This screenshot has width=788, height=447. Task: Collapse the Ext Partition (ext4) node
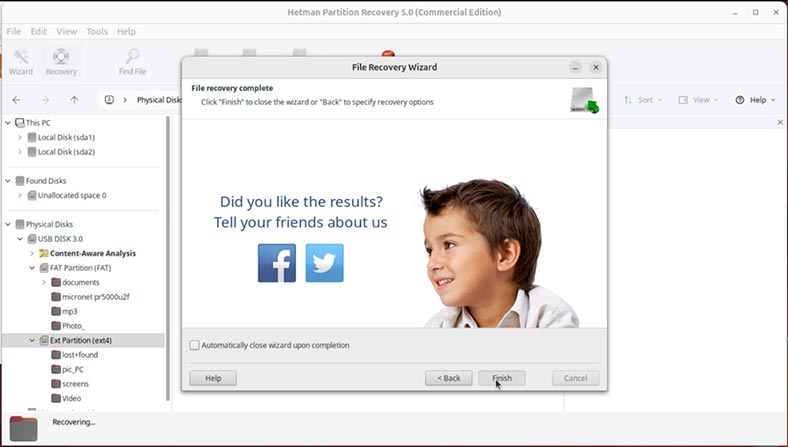32,340
